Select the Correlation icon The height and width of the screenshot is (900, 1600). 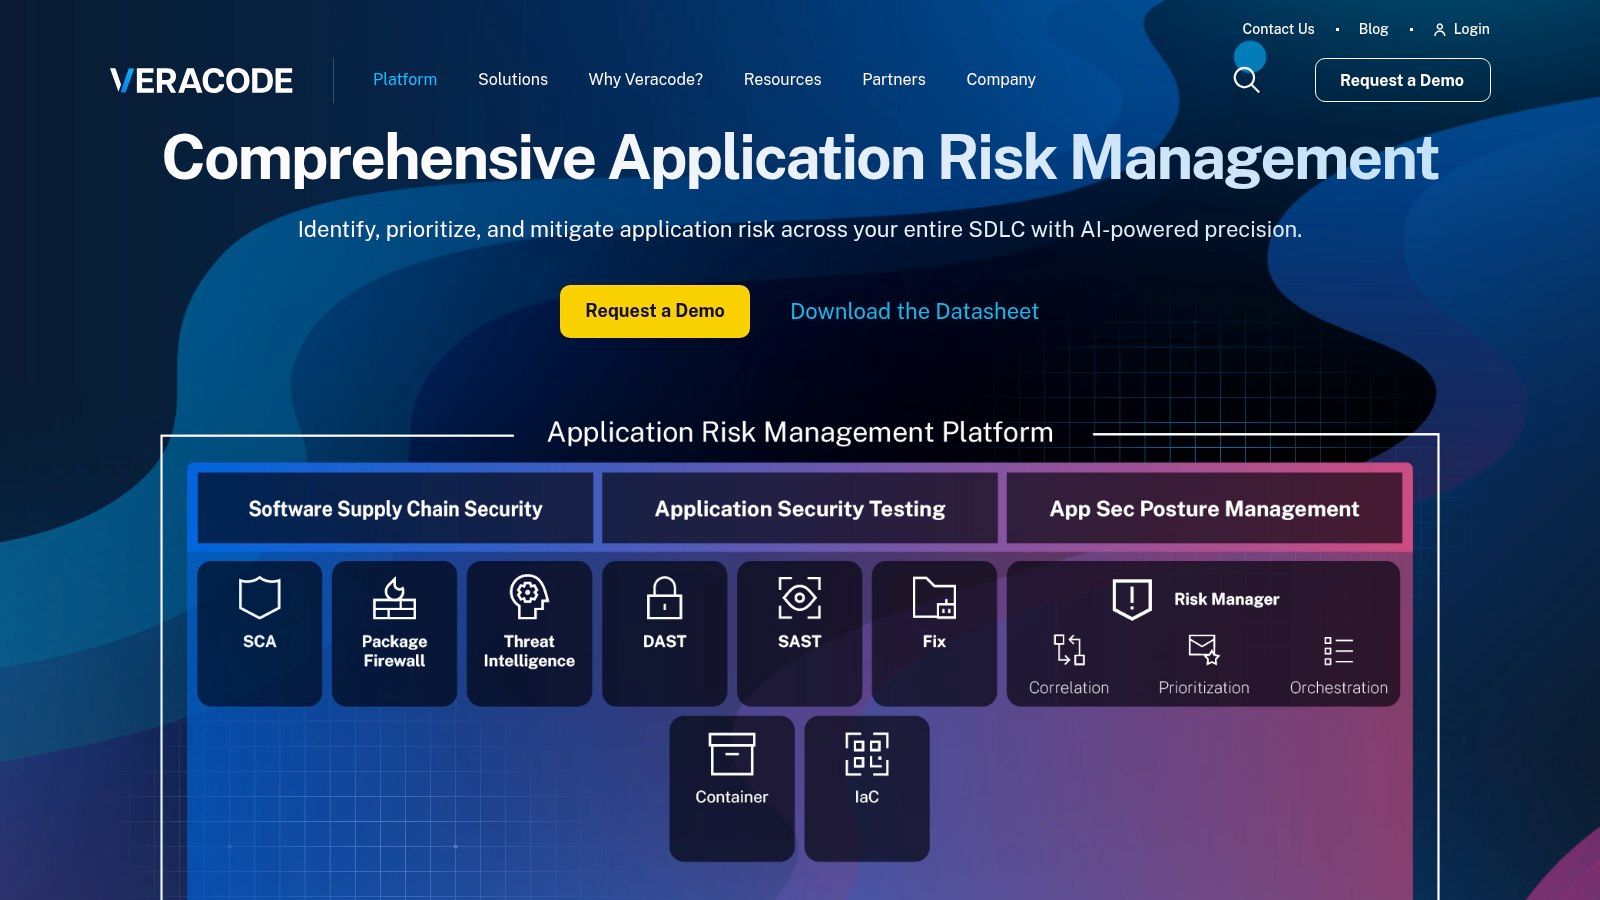1068,650
